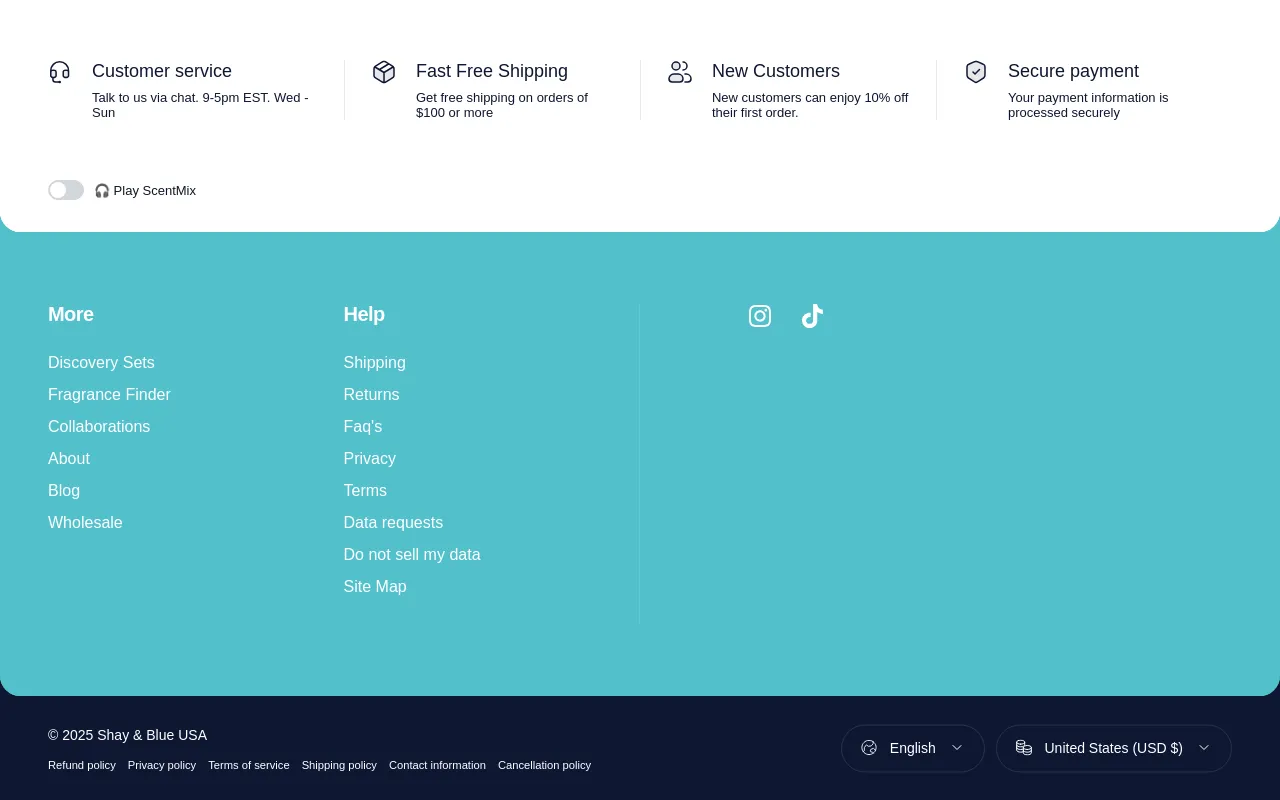The width and height of the screenshot is (1280, 800).
Task: Go to the Fragrance Finder page
Action: coord(109,395)
